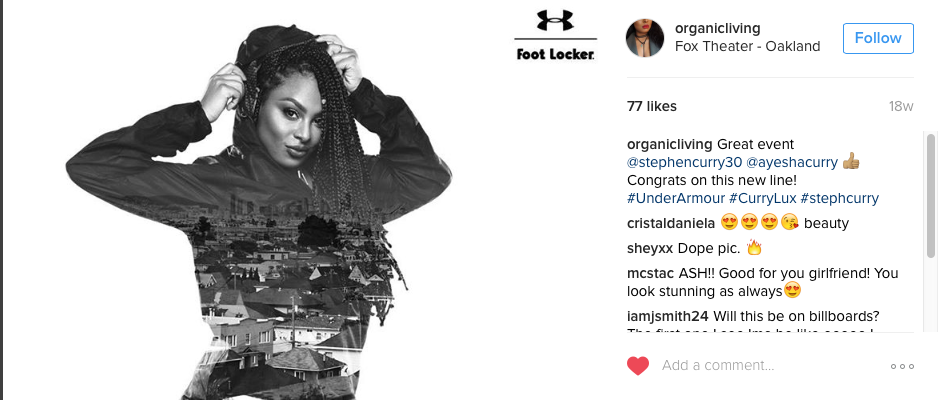View the 77 likes list
The width and height of the screenshot is (938, 400).
(652, 106)
